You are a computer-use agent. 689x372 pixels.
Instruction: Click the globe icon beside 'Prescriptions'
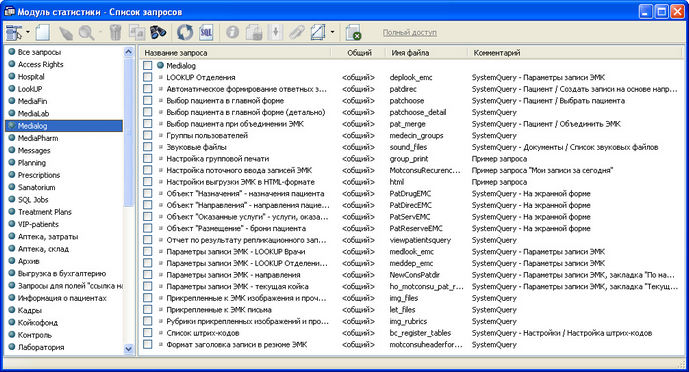(12, 174)
